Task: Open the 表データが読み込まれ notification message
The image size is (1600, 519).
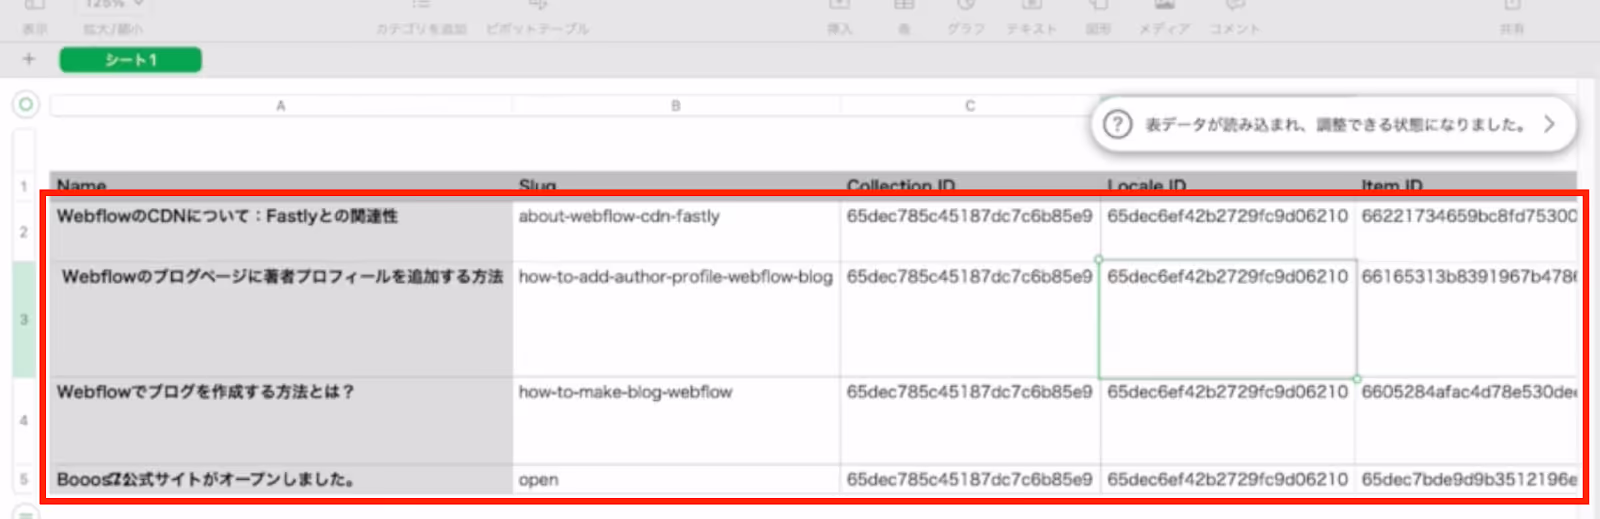Action: (x=1335, y=125)
